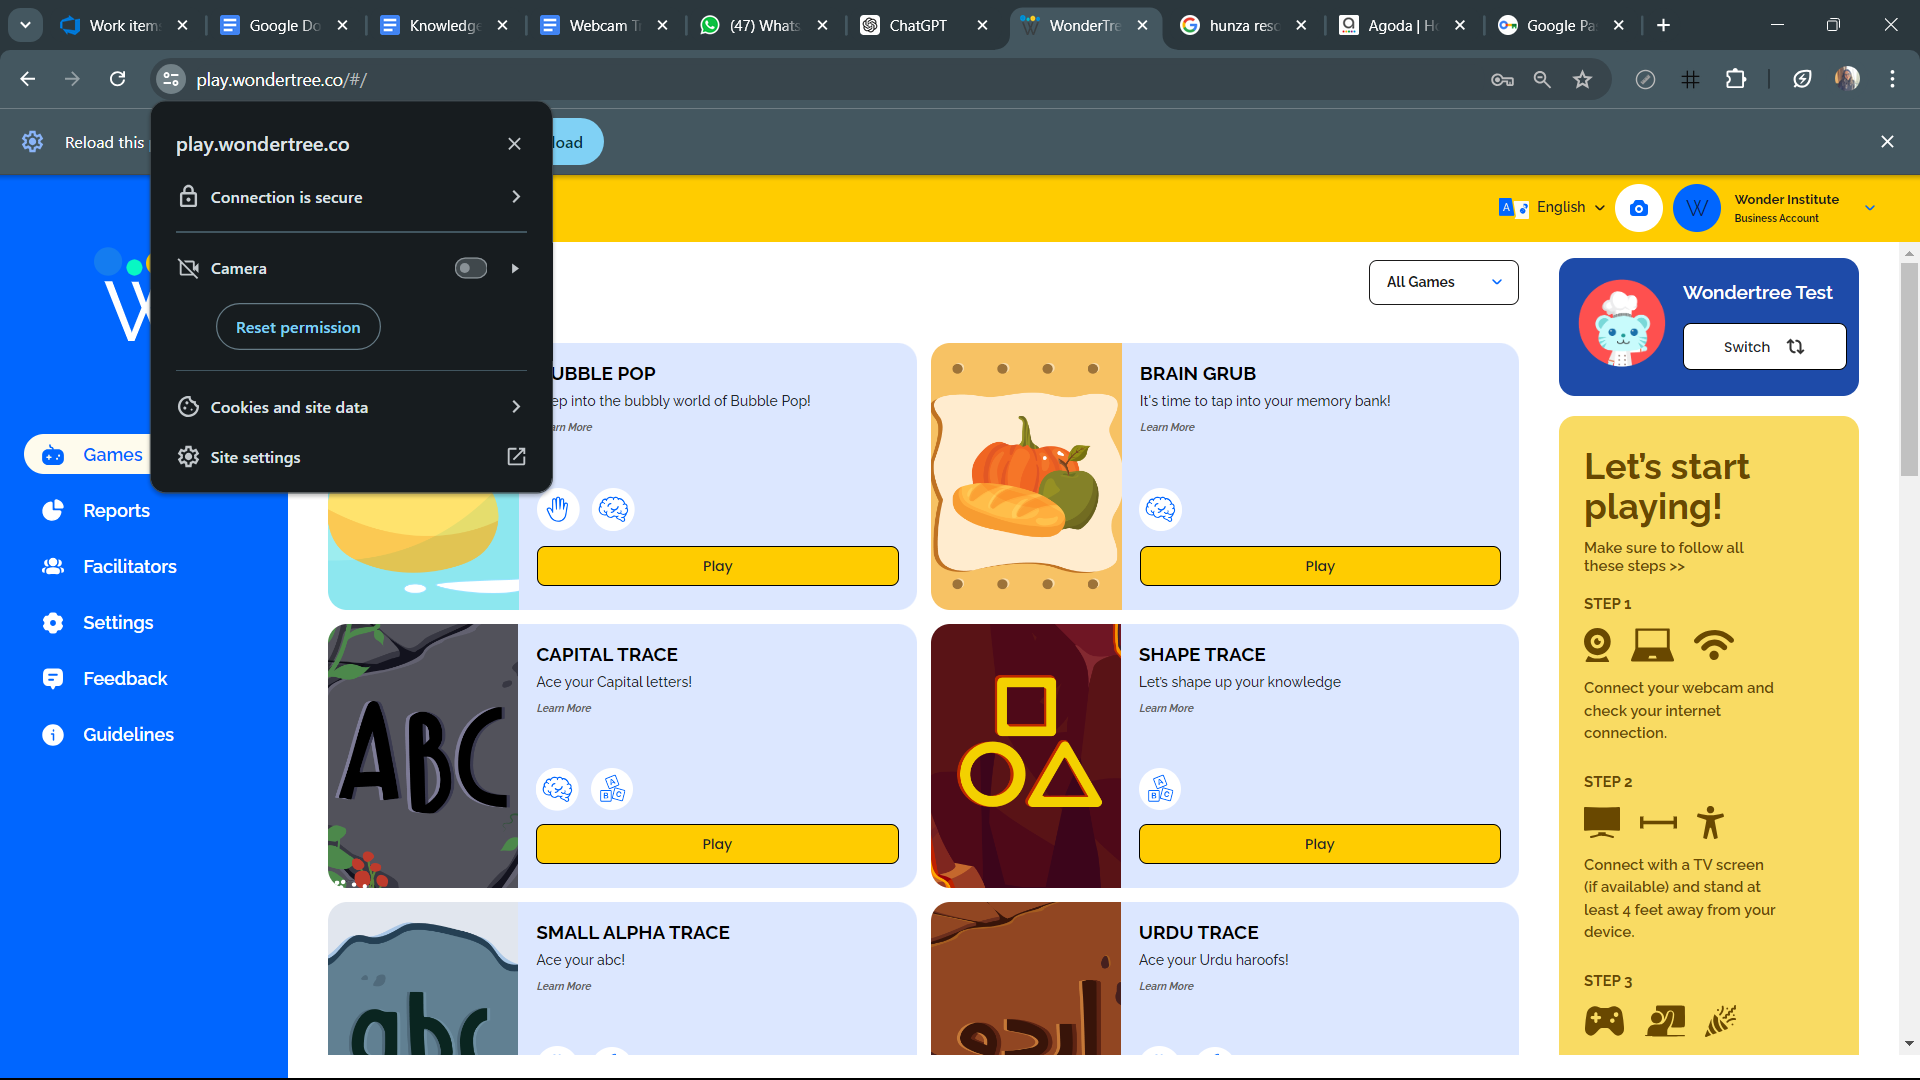Open Reports in sidebar
The width and height of the screenshot is (1920, 1080).
(x=96, y=511)
